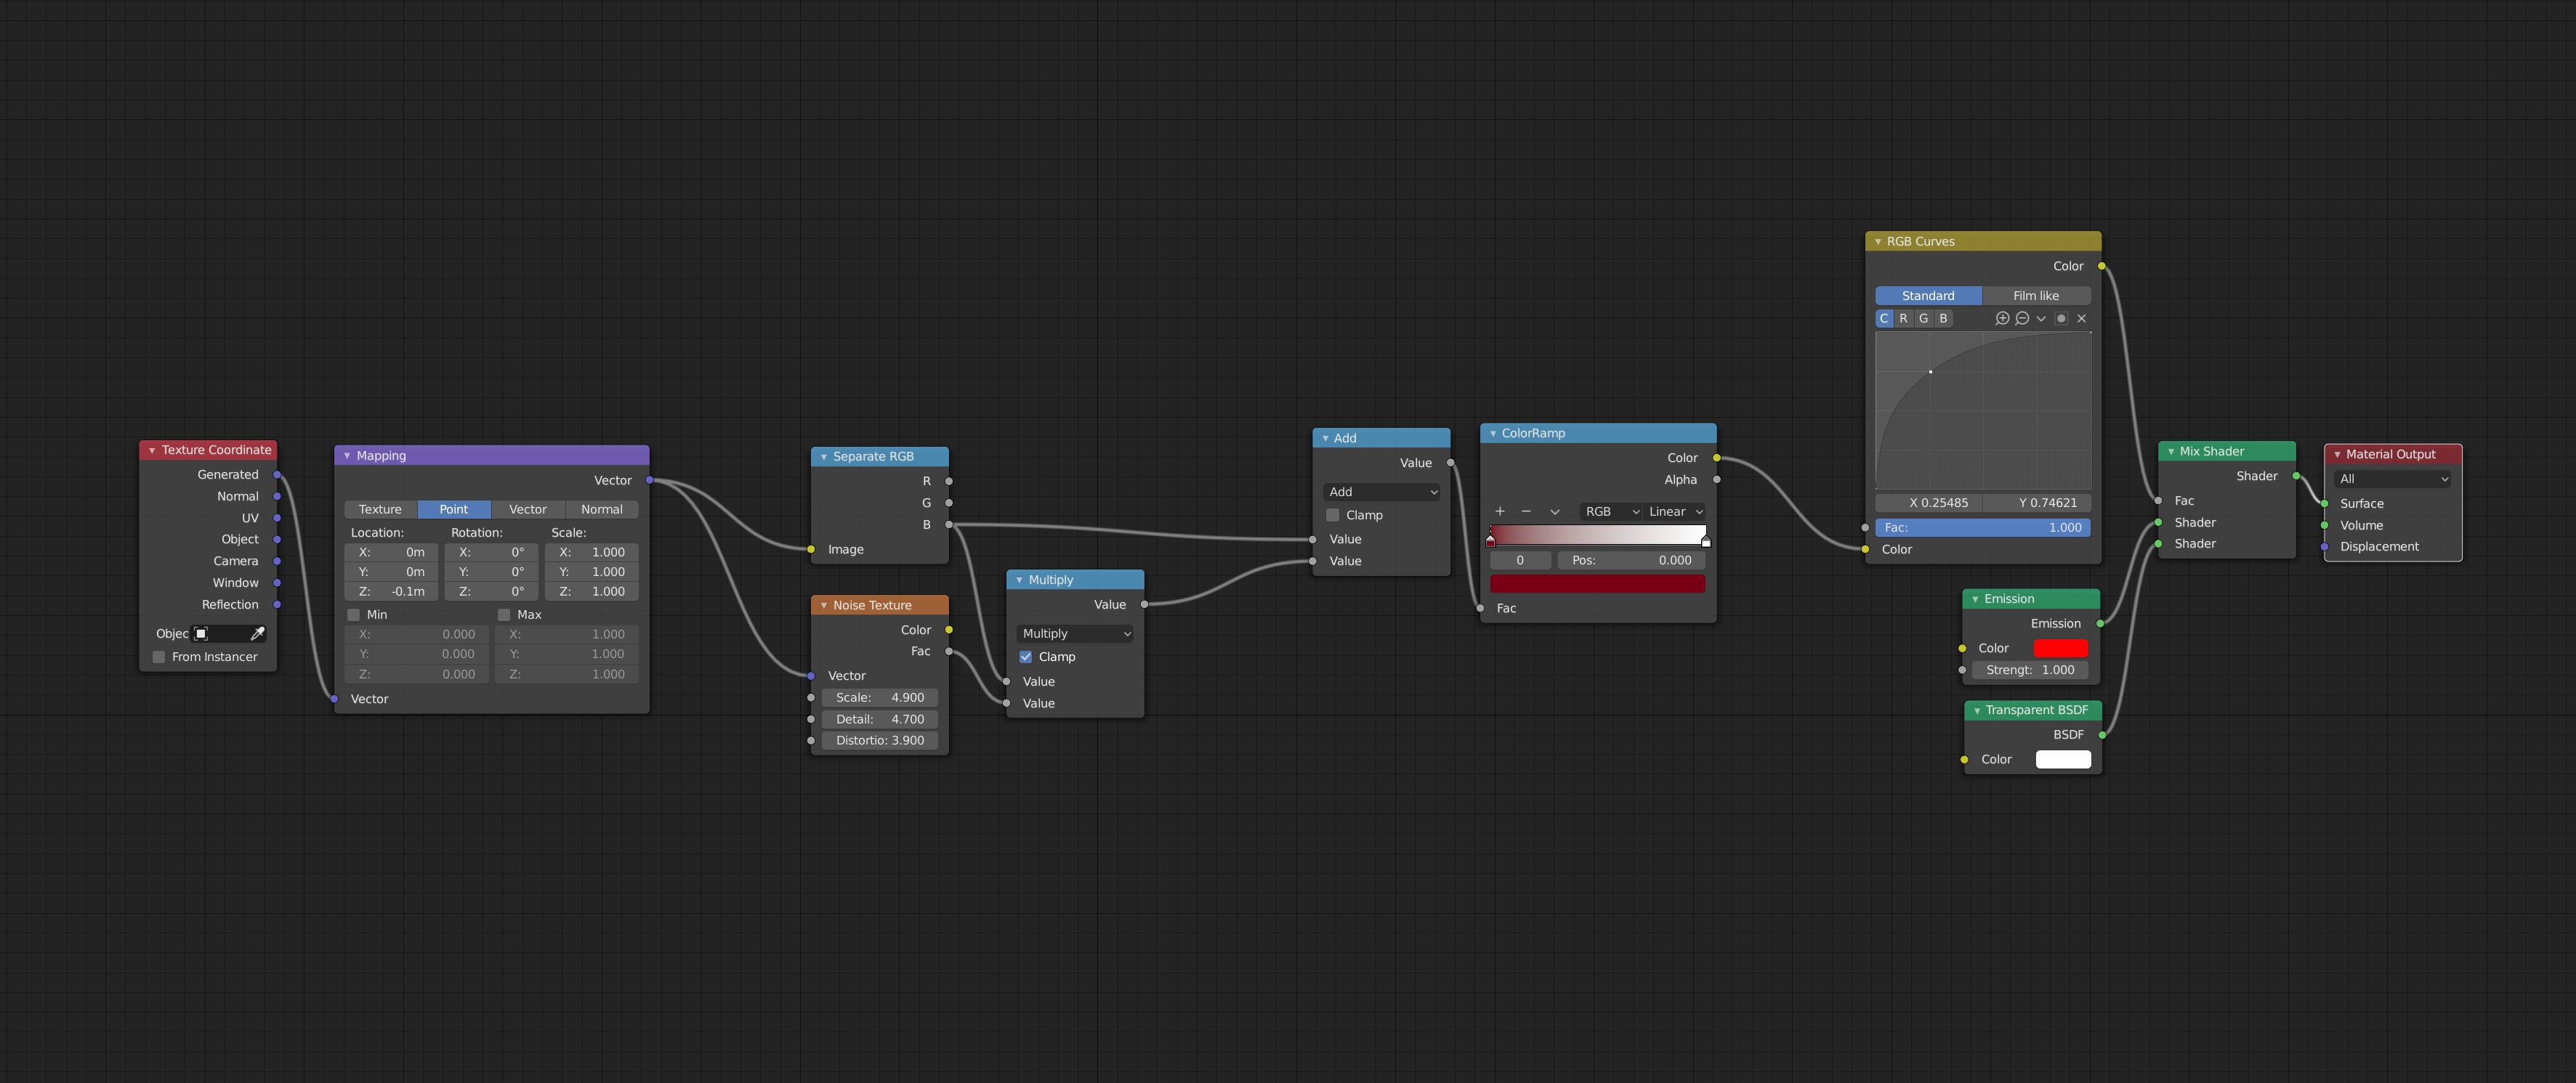This screenshot has width=2576, height=1083.
Task: Open the red Emission color swatch
Action: pyautogui.click(x=2061, y=648)
